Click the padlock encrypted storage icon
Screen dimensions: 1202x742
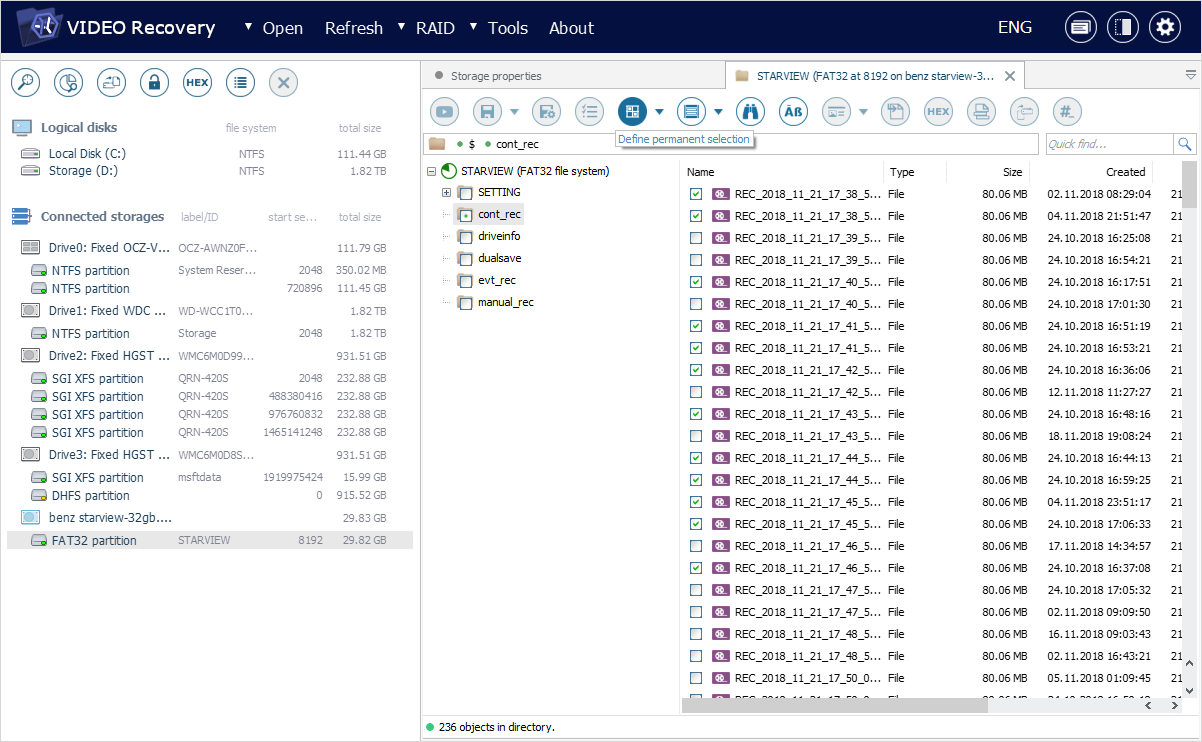154,83
